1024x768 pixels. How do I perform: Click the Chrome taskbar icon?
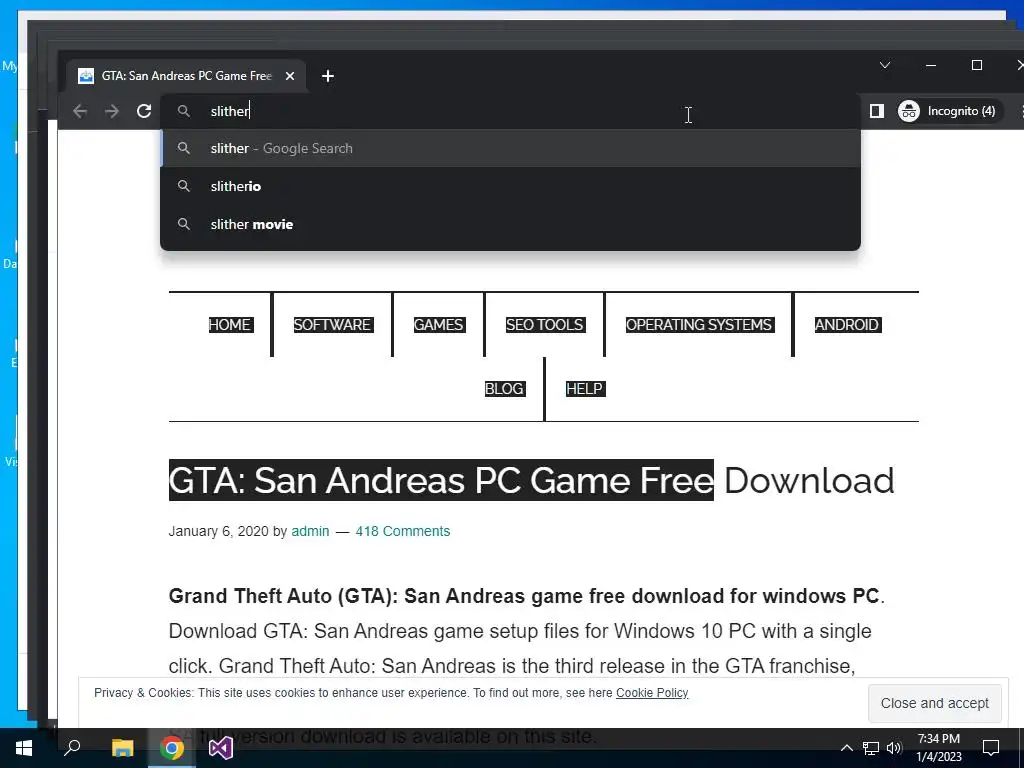coord(172,748)
